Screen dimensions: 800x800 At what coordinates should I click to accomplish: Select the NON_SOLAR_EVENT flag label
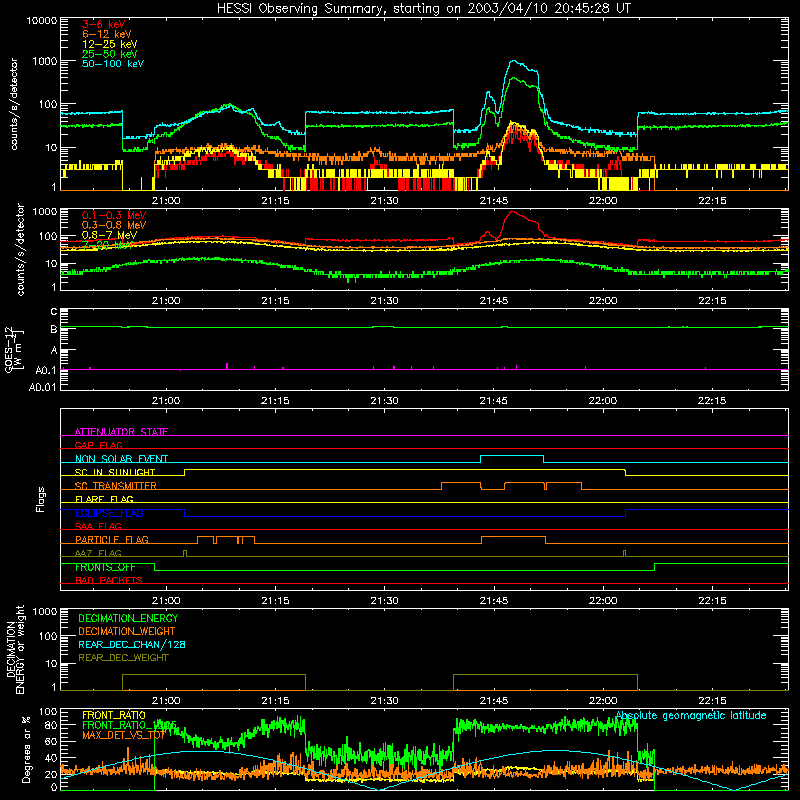click(x=121, y=459)
